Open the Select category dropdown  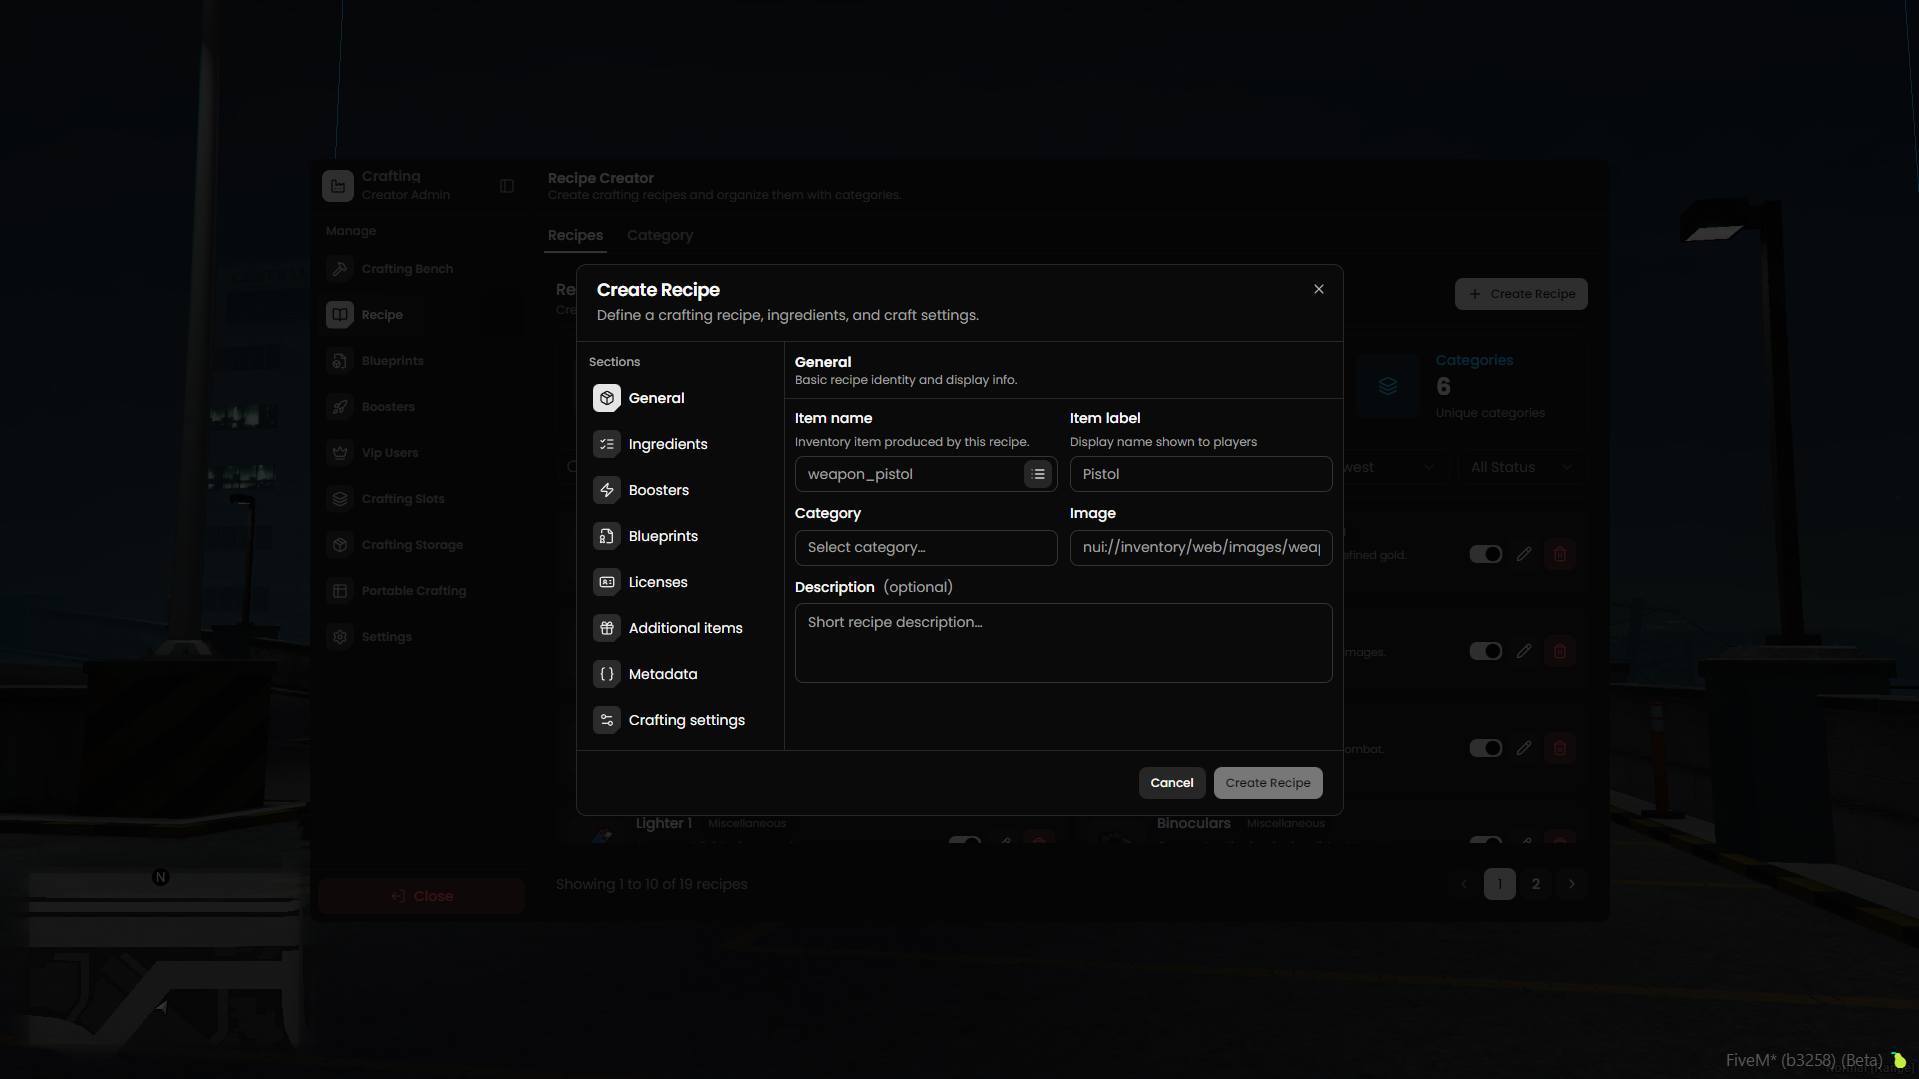click(x=926, y=548)
